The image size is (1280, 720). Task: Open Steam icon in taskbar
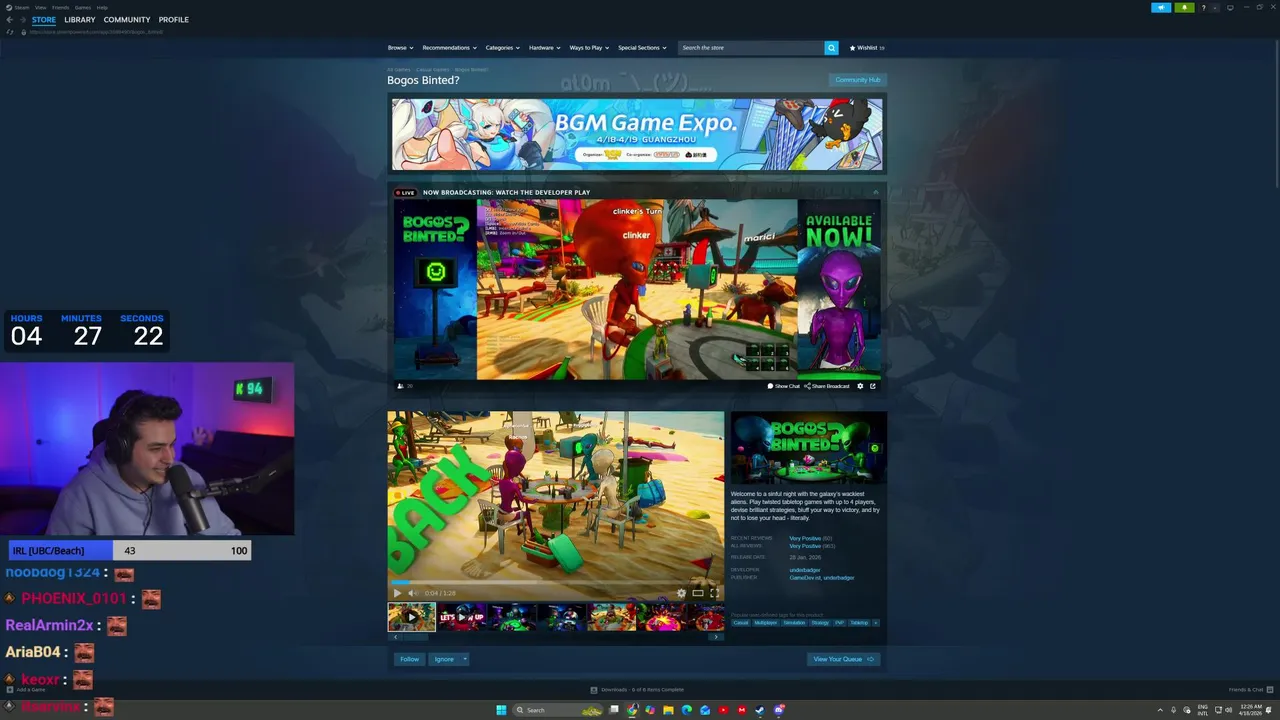[760, 710]
